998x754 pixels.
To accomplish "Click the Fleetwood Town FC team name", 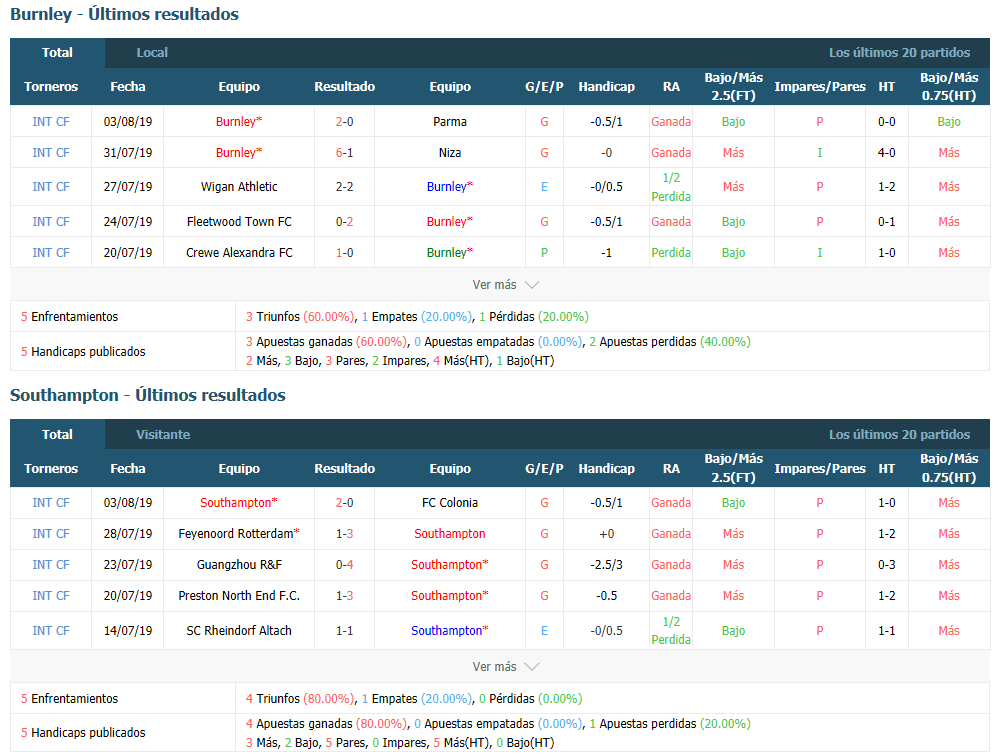I will point(239,221).
